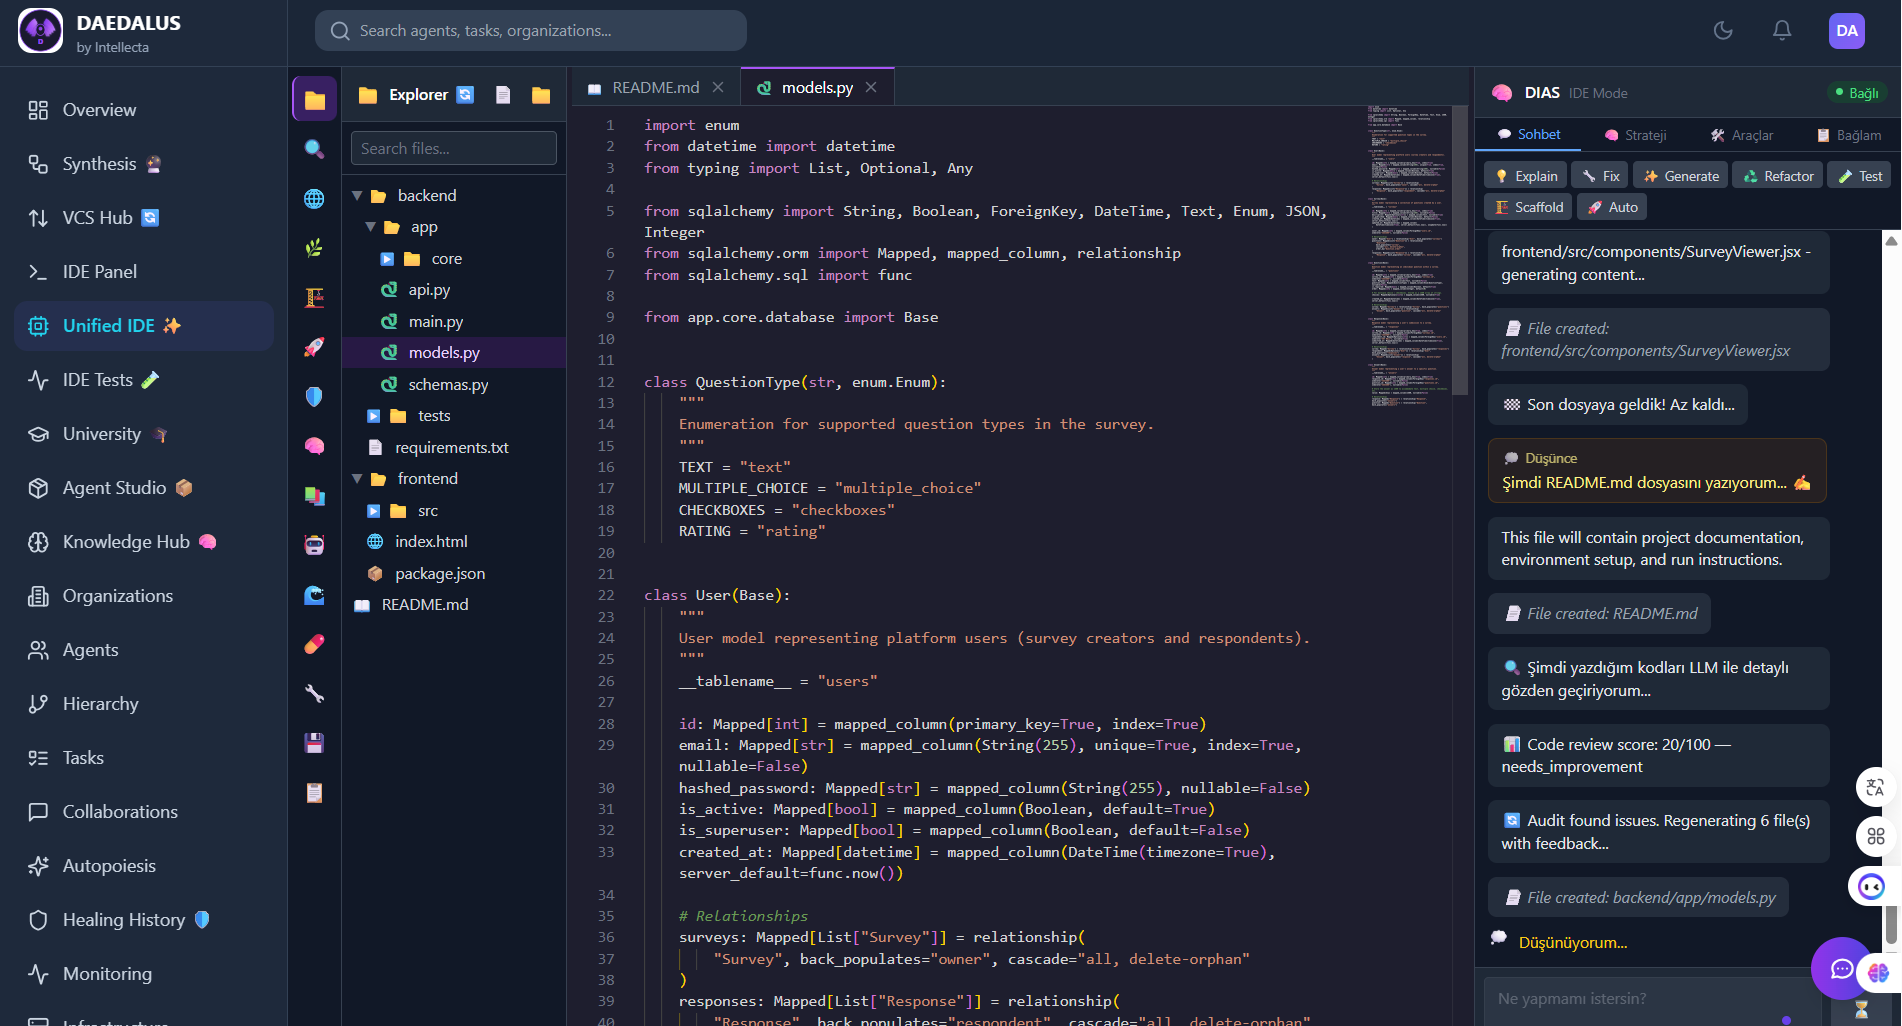
Task: Open main.py in the file tree
Action: point(454,322)
